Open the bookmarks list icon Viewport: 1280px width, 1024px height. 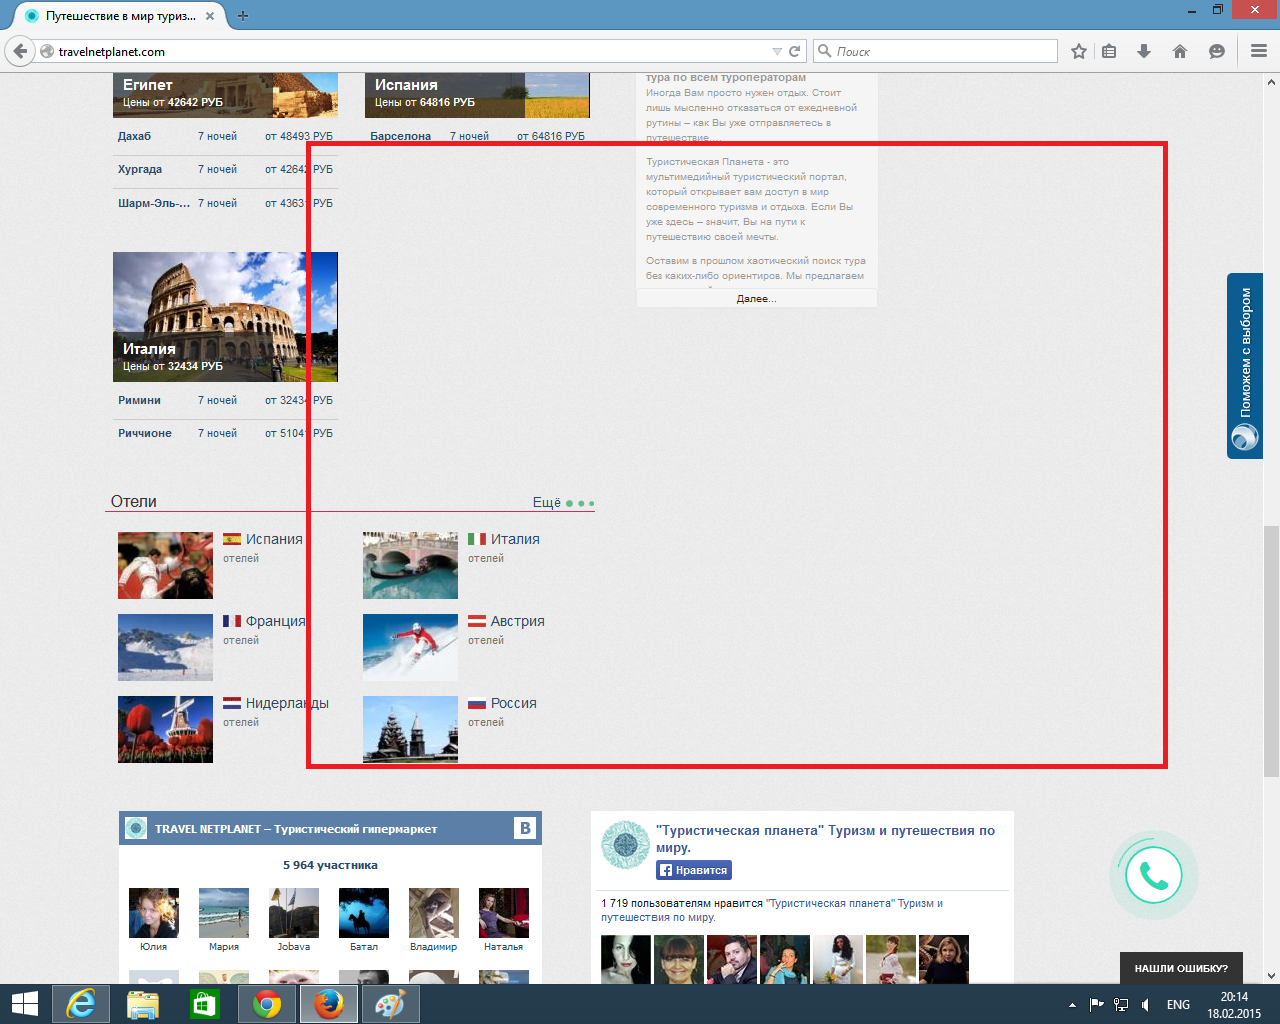click(x=1109, y=51)
